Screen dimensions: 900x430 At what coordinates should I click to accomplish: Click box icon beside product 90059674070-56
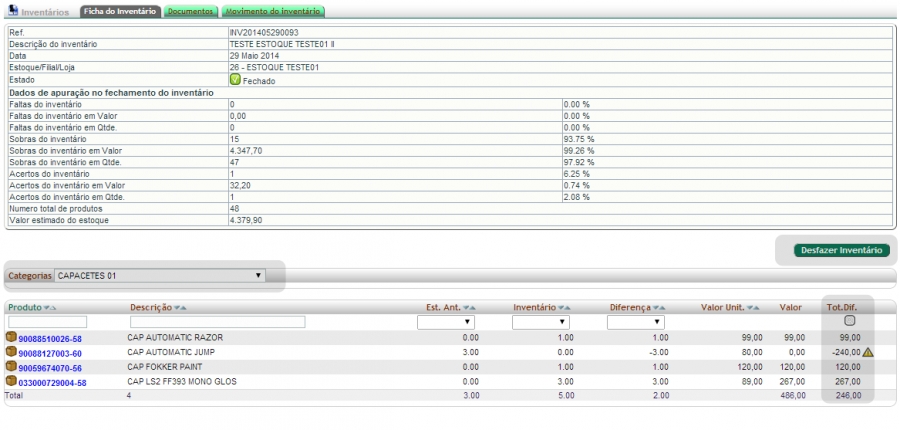12,367
